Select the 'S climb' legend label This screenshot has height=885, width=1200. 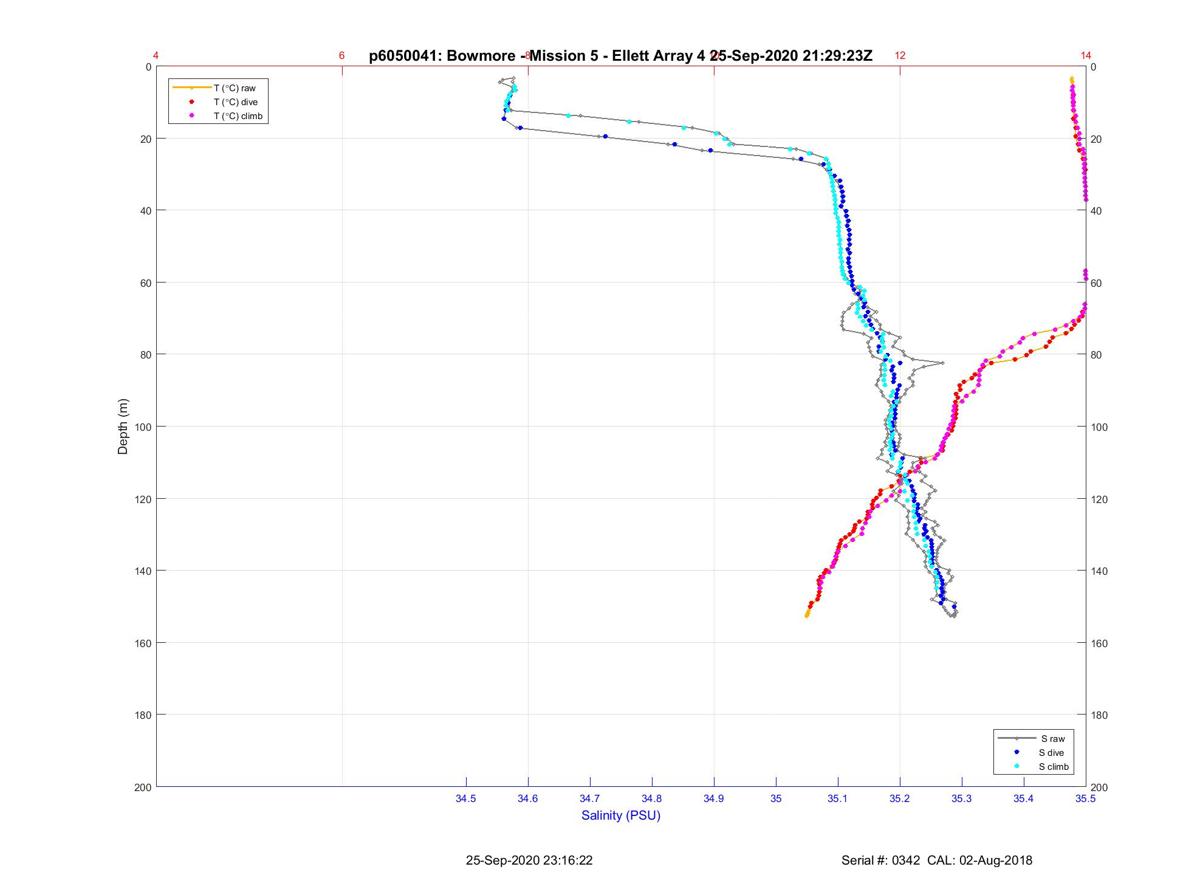[1055, 766]
